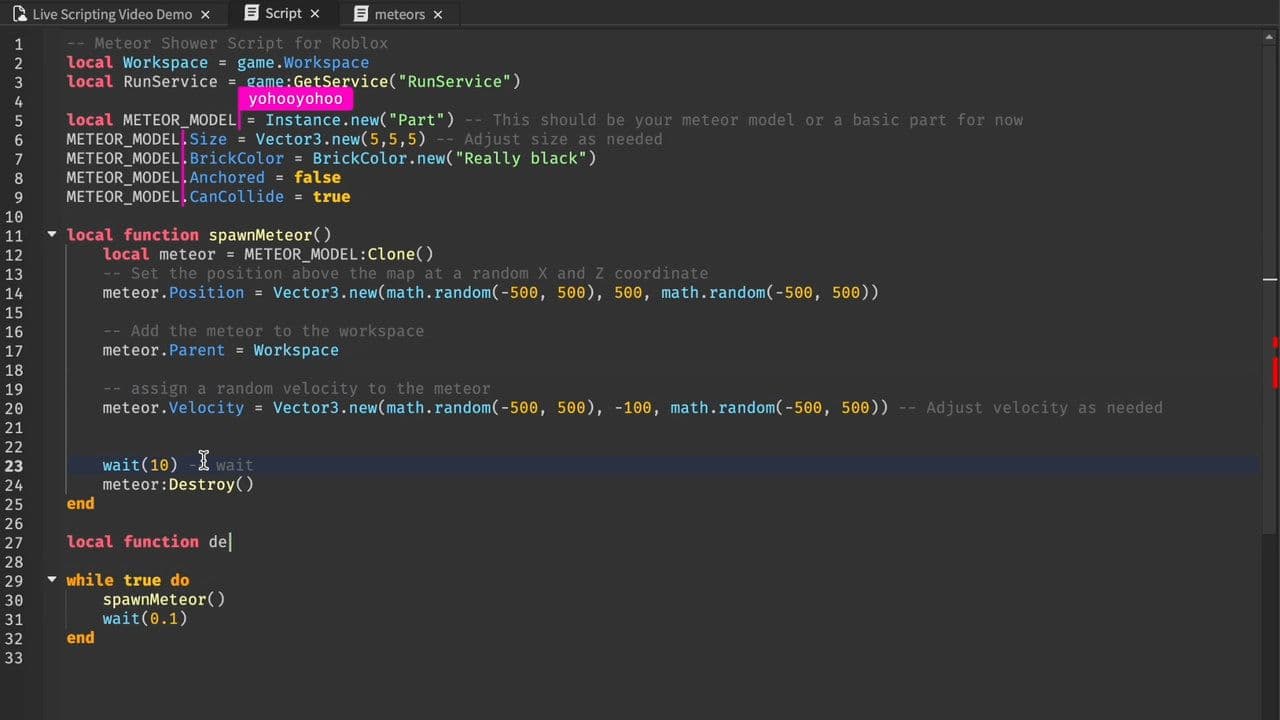Collapse the spawnMeteor function fold arrow
1280x720 pixels.
click(52, 234)
